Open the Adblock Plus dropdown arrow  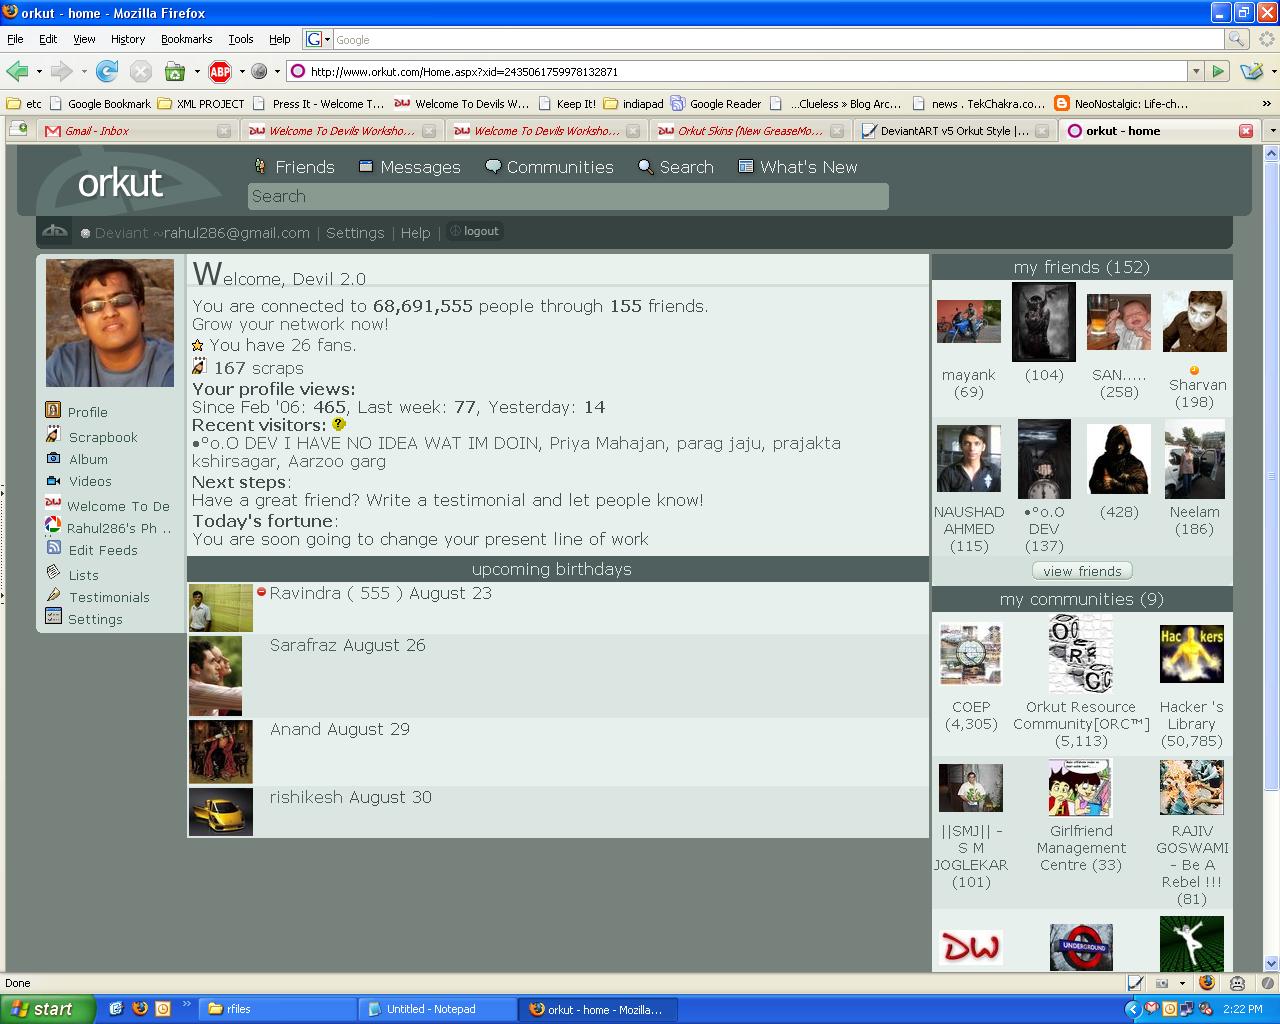coord(242,72)
